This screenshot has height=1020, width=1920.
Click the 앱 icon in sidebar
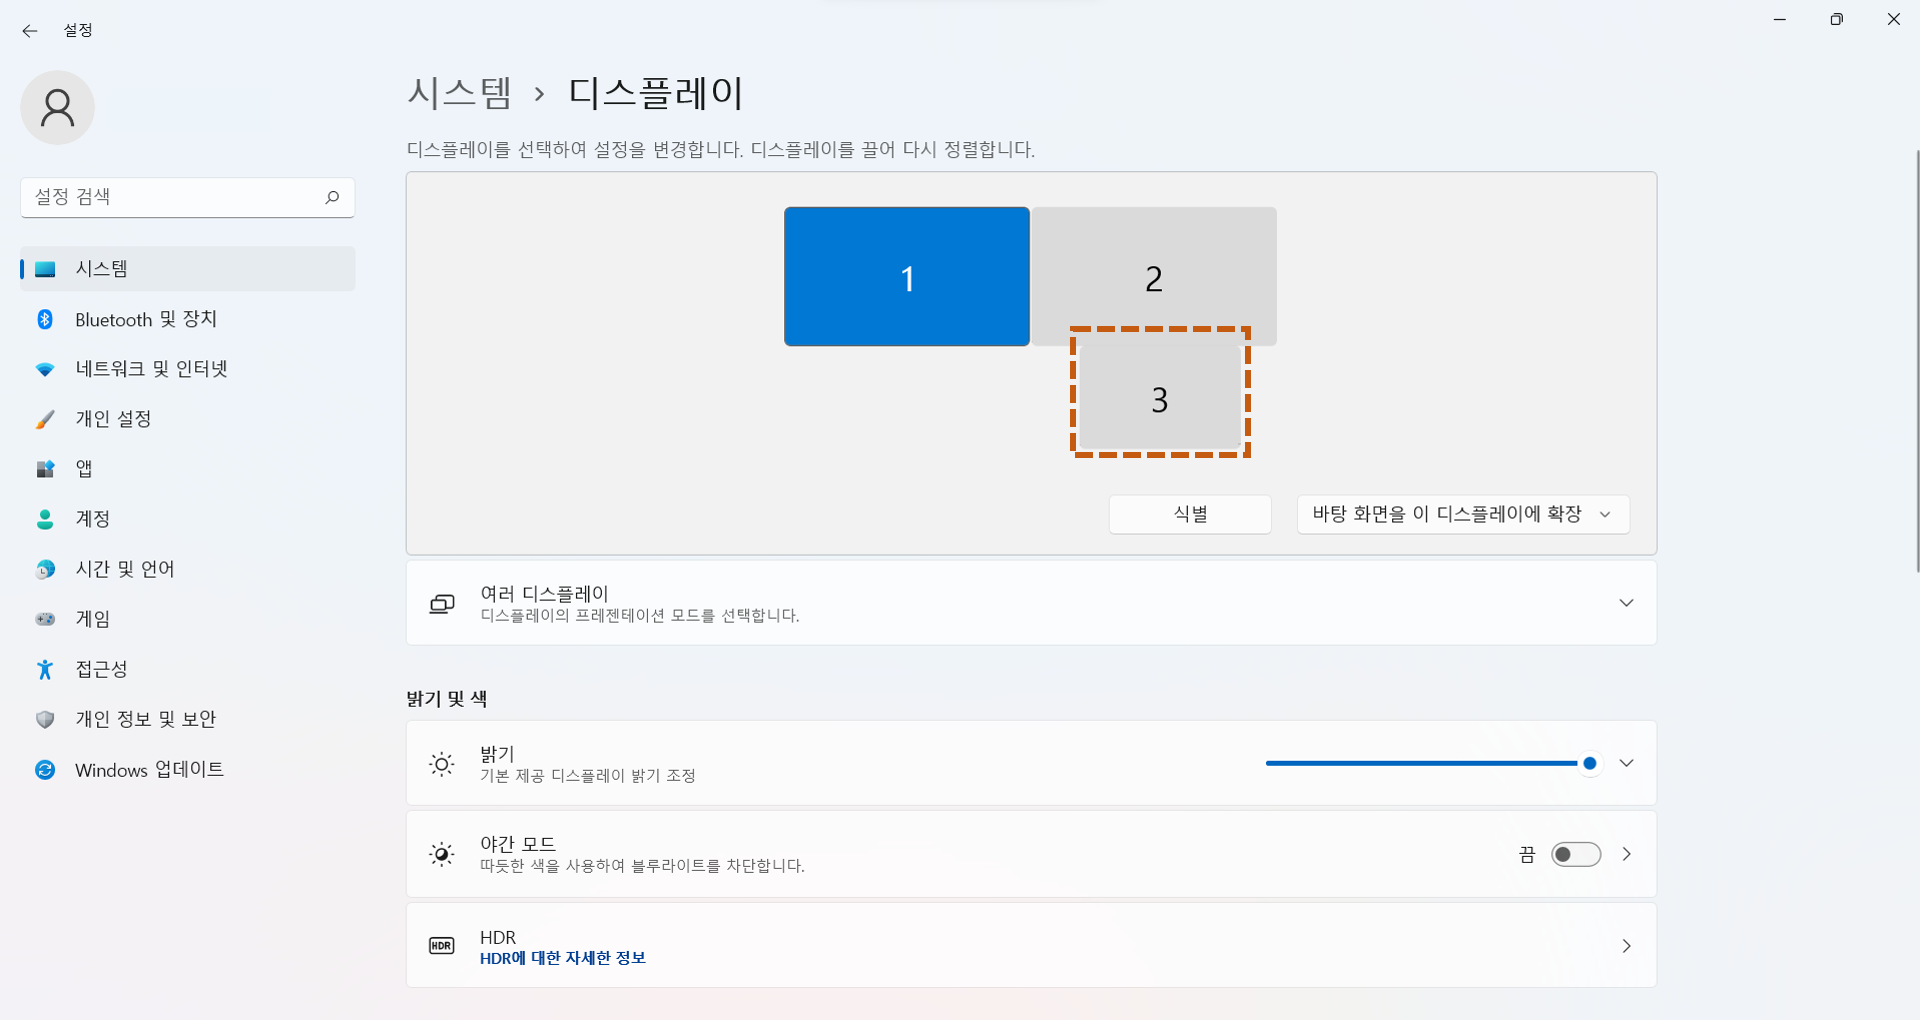point(45,469)
